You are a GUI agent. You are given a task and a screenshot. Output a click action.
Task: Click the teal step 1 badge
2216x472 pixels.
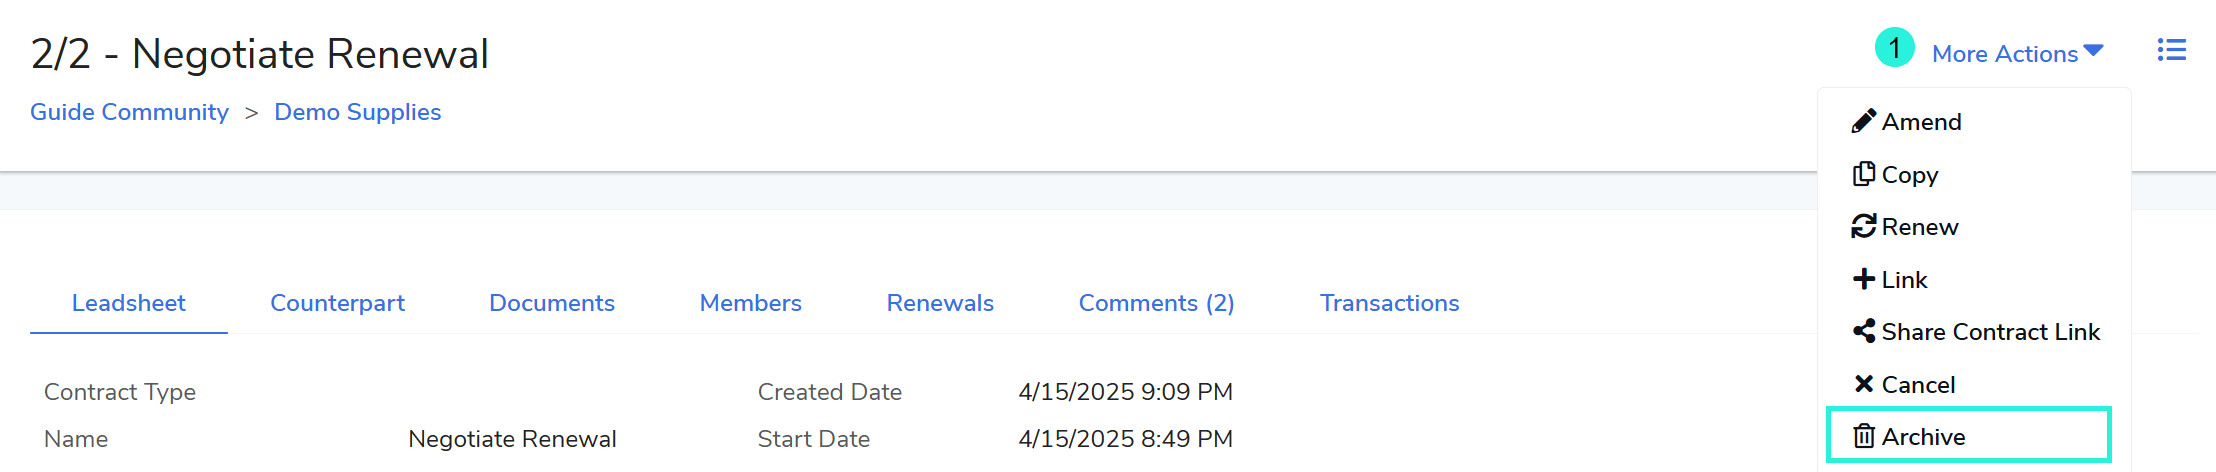pyautogui.click(x=1894, y=48)
